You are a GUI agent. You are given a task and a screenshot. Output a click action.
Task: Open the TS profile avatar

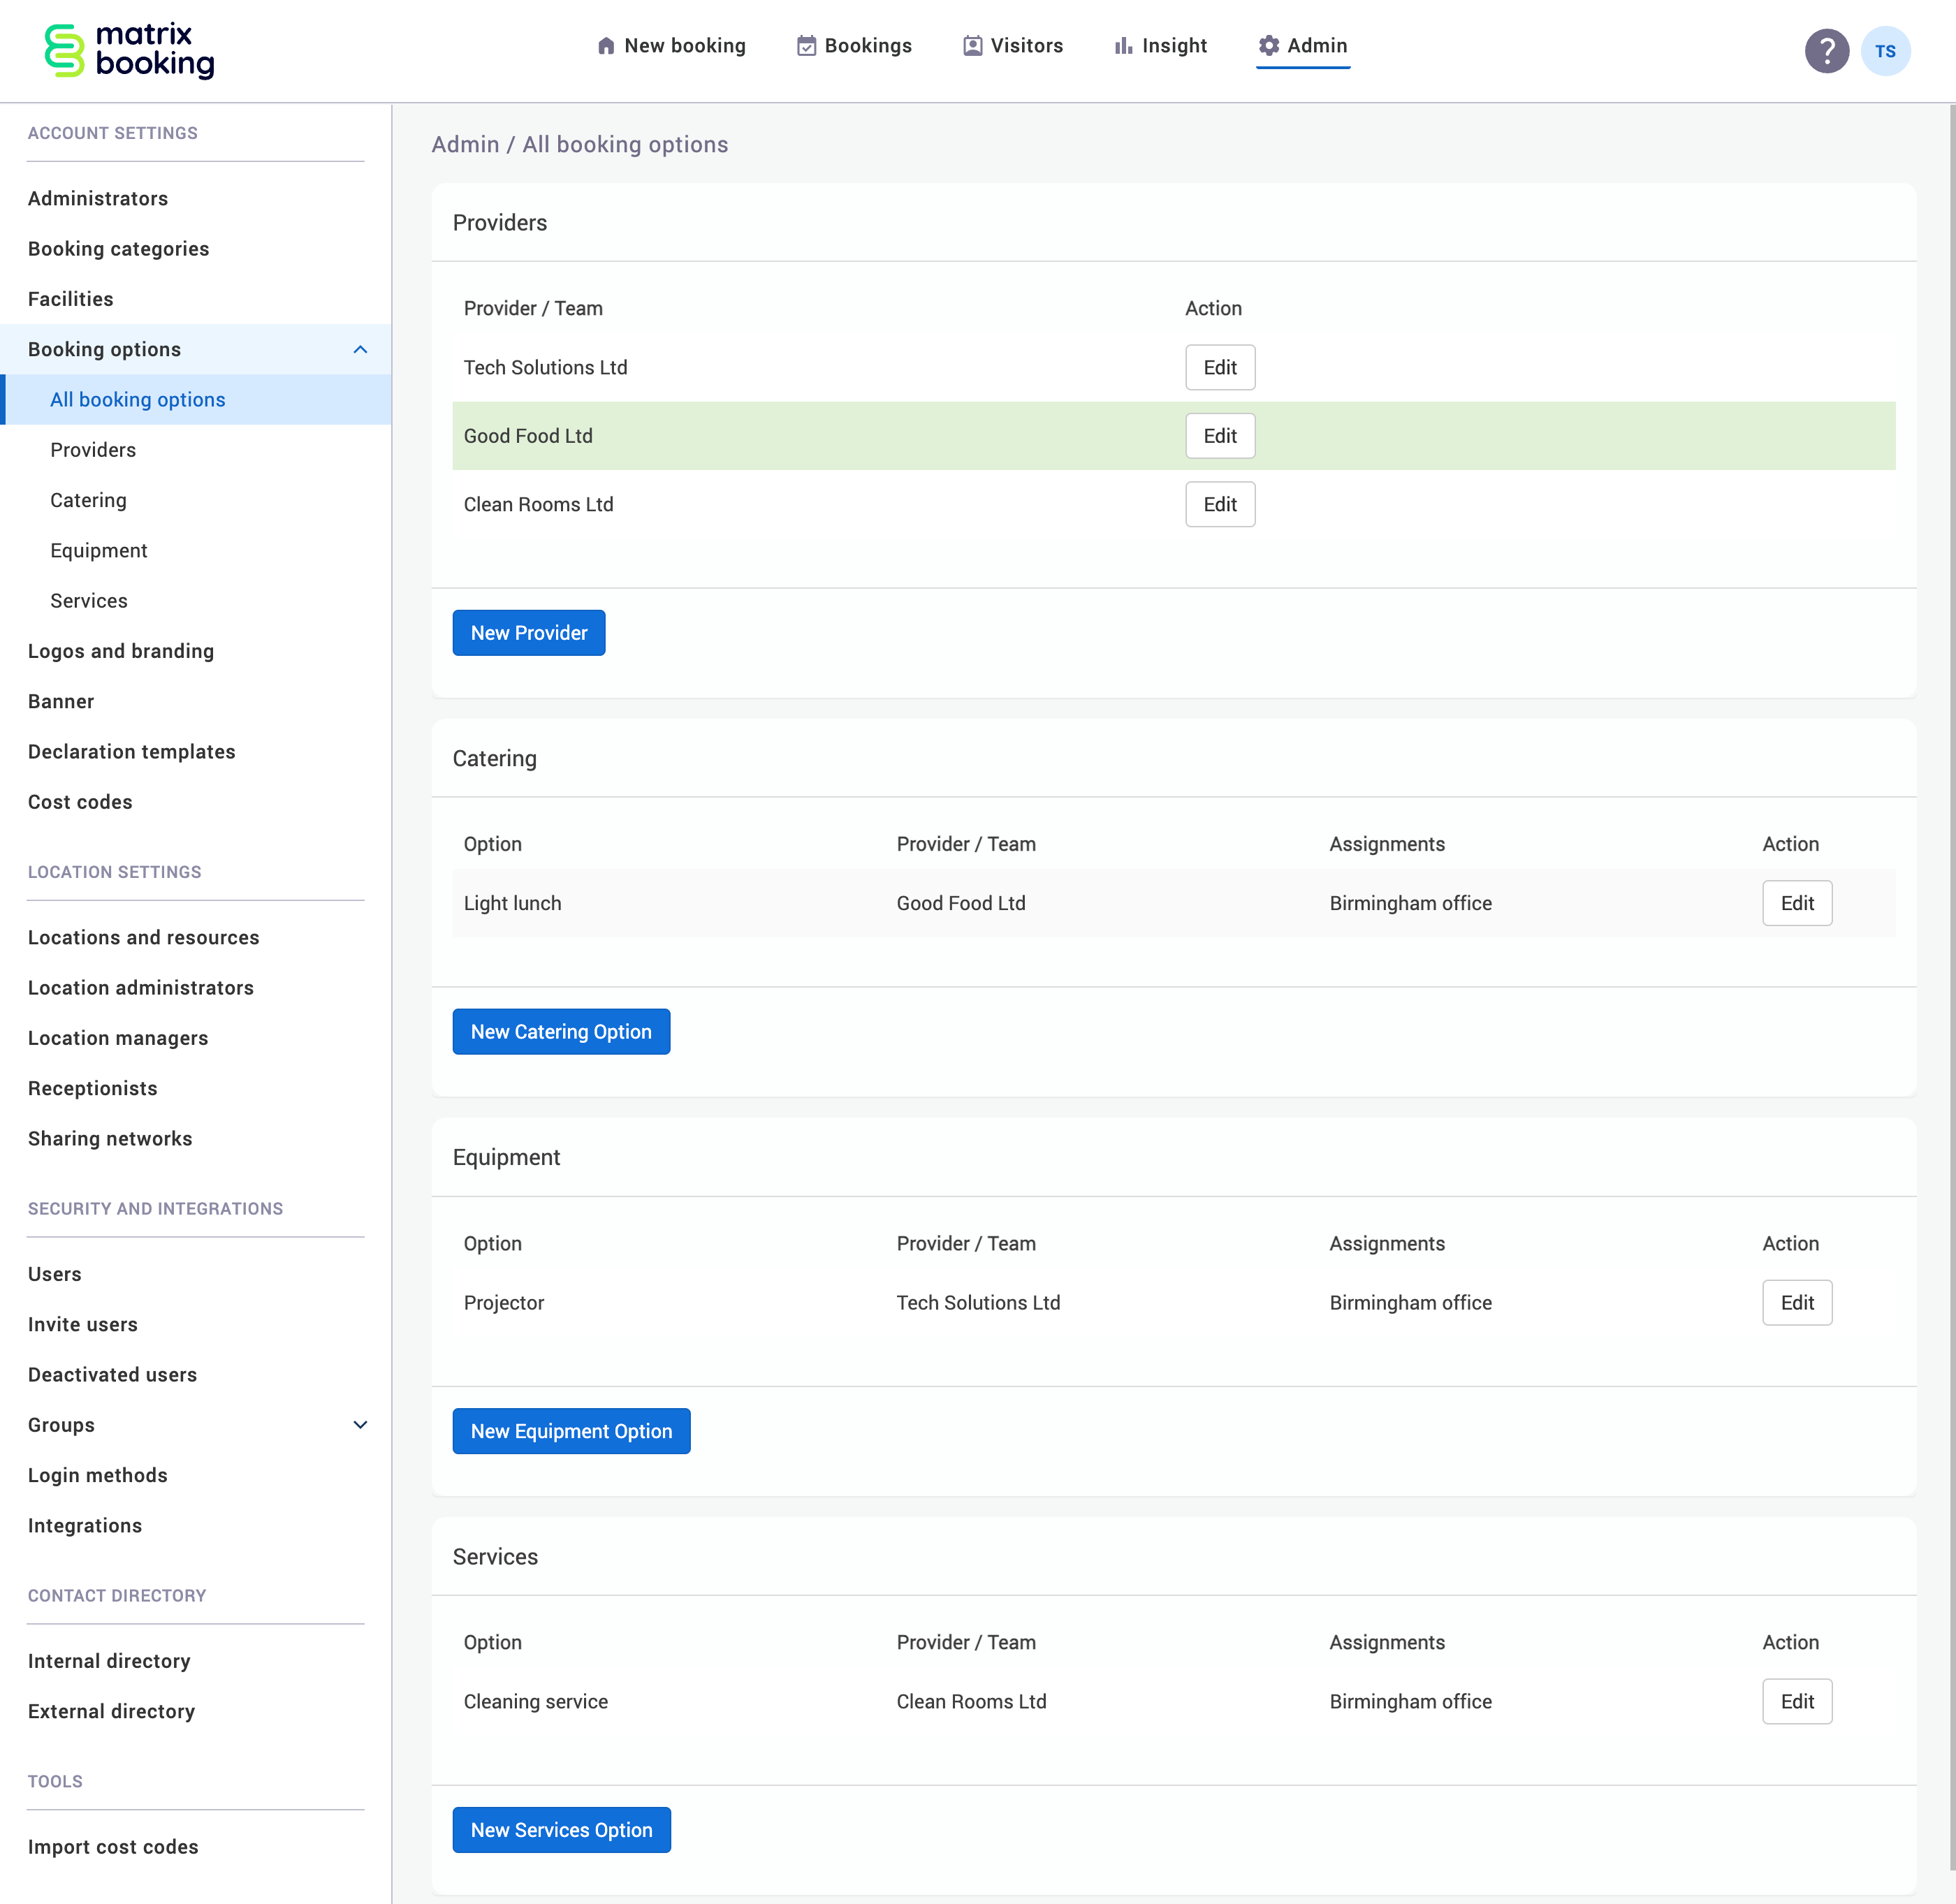(1887, 50)
